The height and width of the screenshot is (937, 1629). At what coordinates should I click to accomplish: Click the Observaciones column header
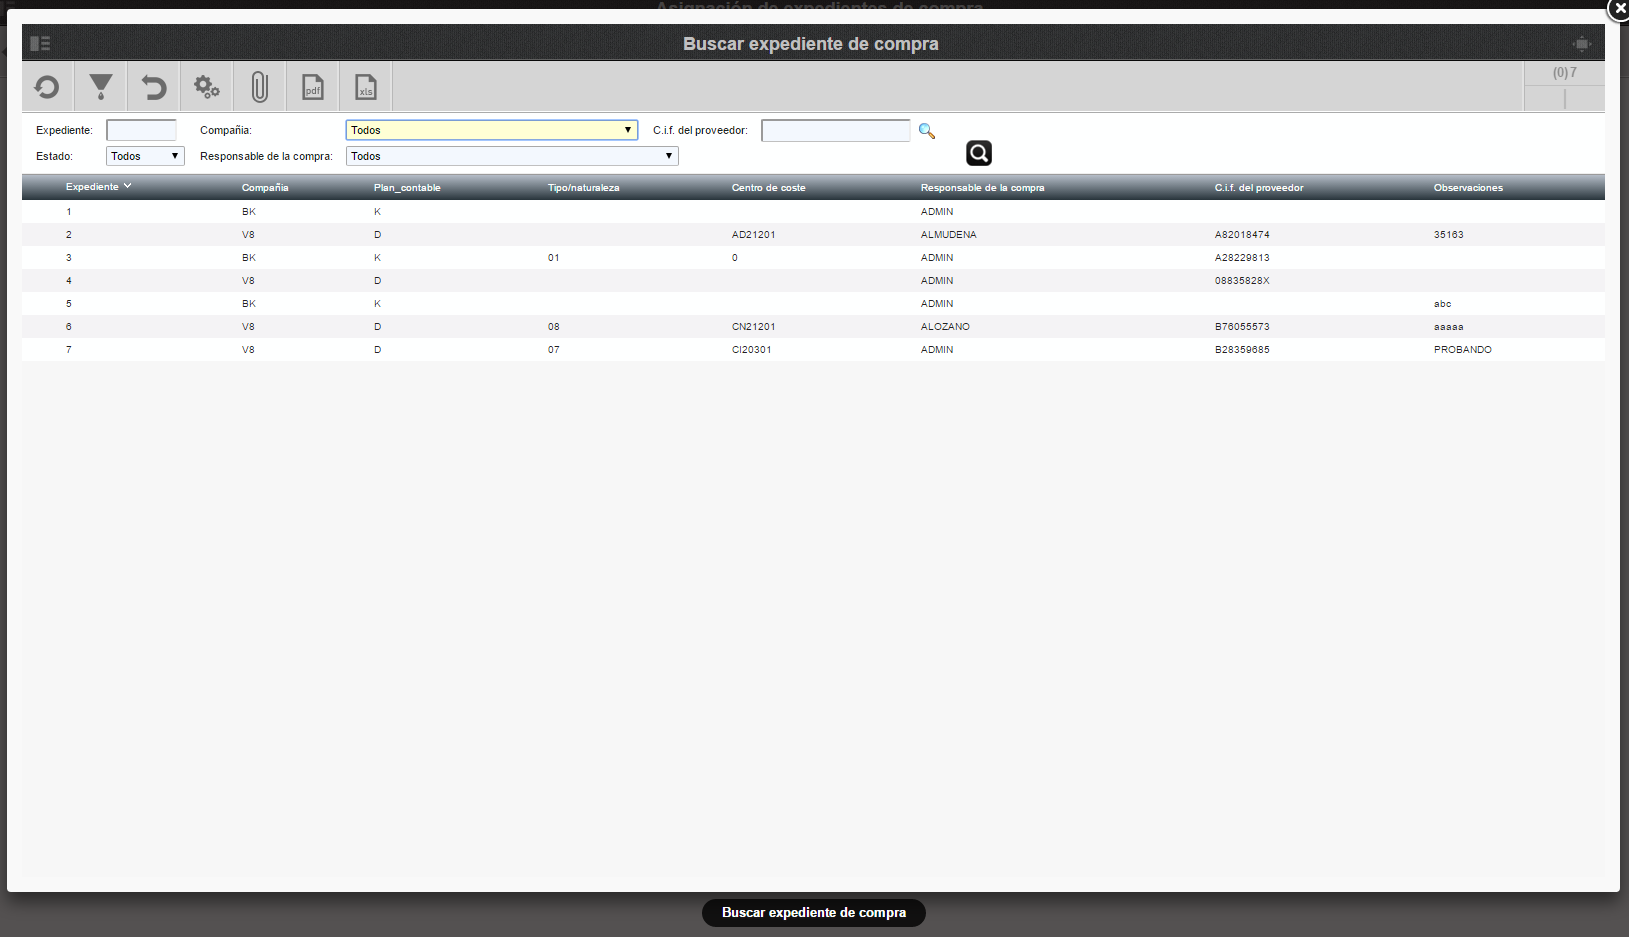tap(1468, 188)
